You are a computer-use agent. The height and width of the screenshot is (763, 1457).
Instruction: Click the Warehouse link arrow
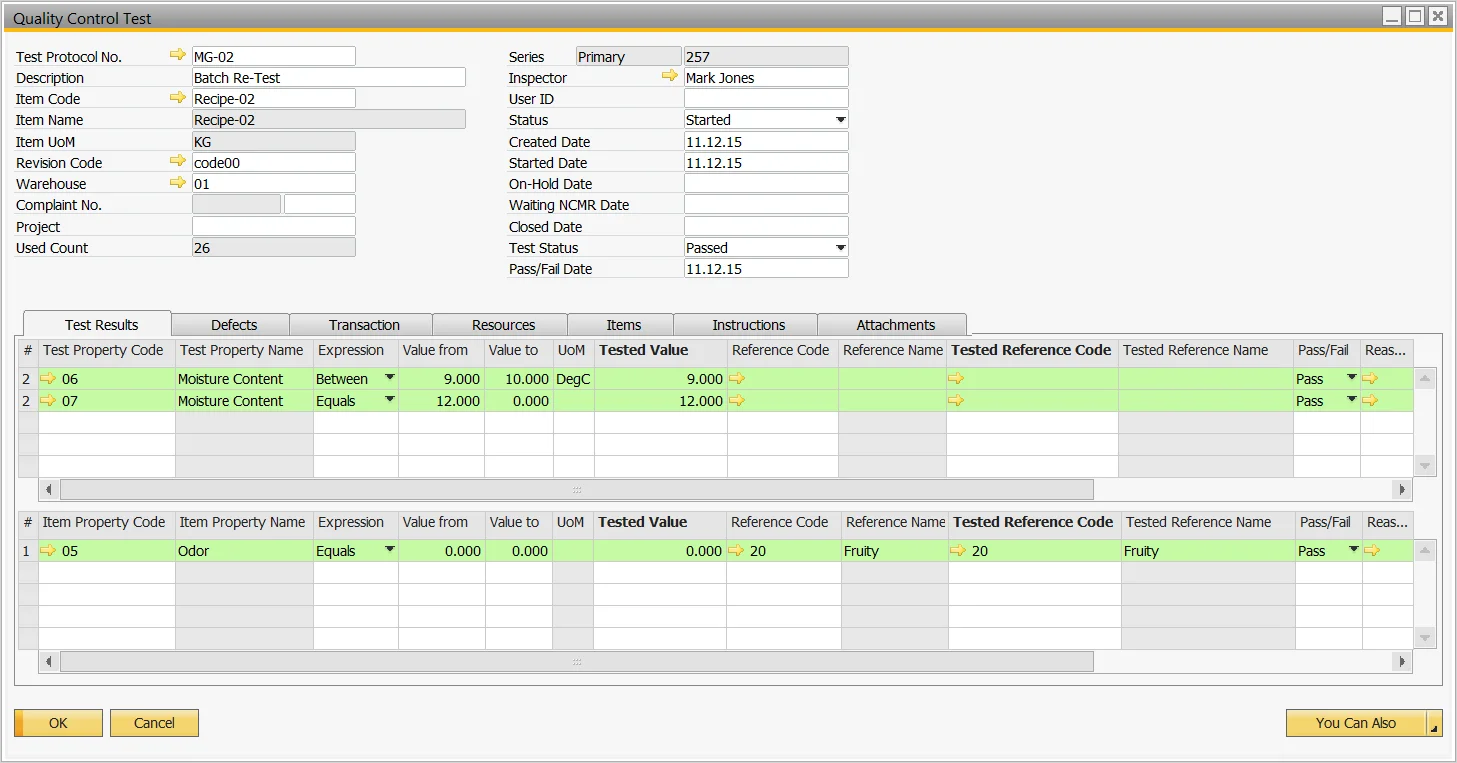pos(178,182)
